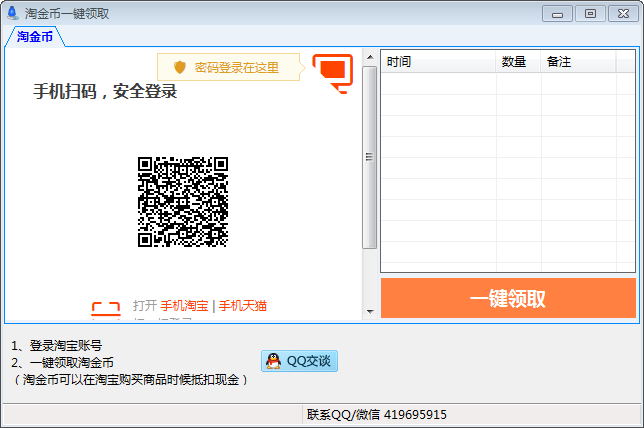Click the 联系QQ/微信 419695915 status bar text
The width and height of the screenshot is (644, 428).
(377, 415)
